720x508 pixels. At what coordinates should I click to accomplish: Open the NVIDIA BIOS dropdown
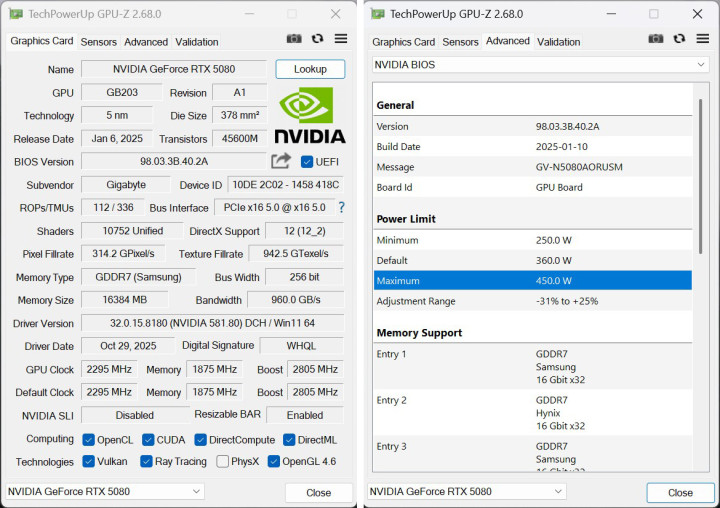(x=540, y=65)
